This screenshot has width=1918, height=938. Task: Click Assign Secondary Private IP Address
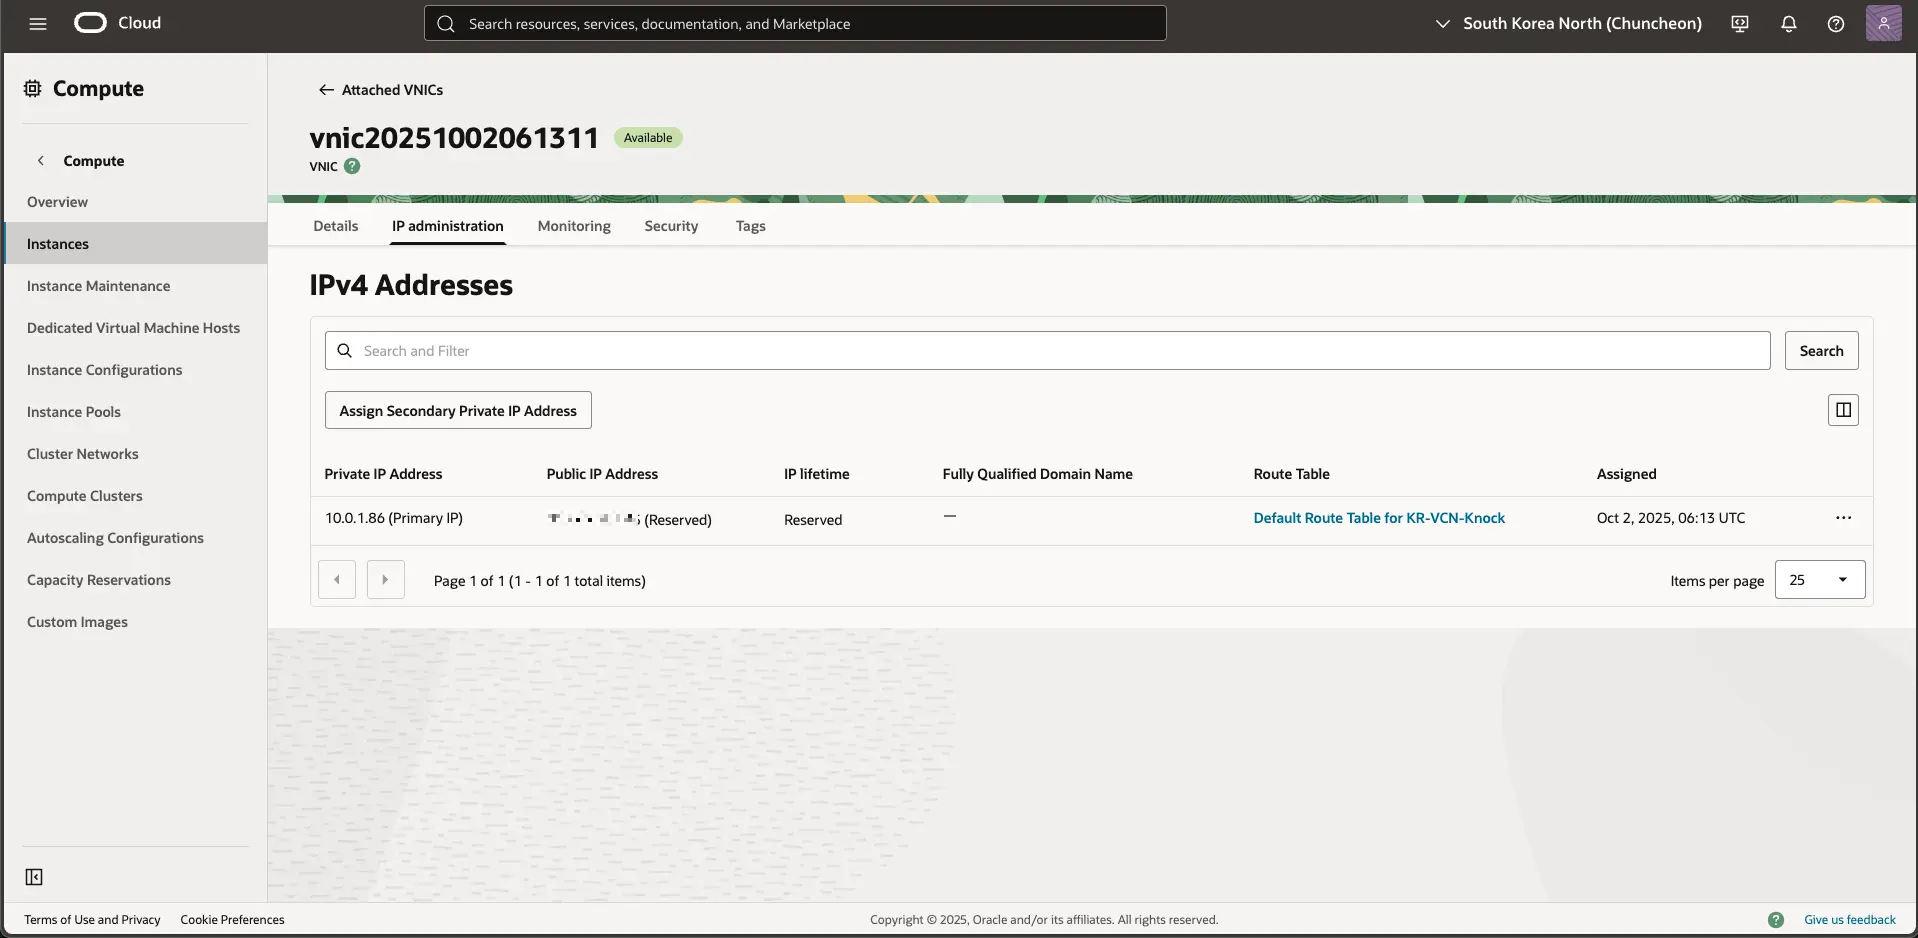click(457, 409)
